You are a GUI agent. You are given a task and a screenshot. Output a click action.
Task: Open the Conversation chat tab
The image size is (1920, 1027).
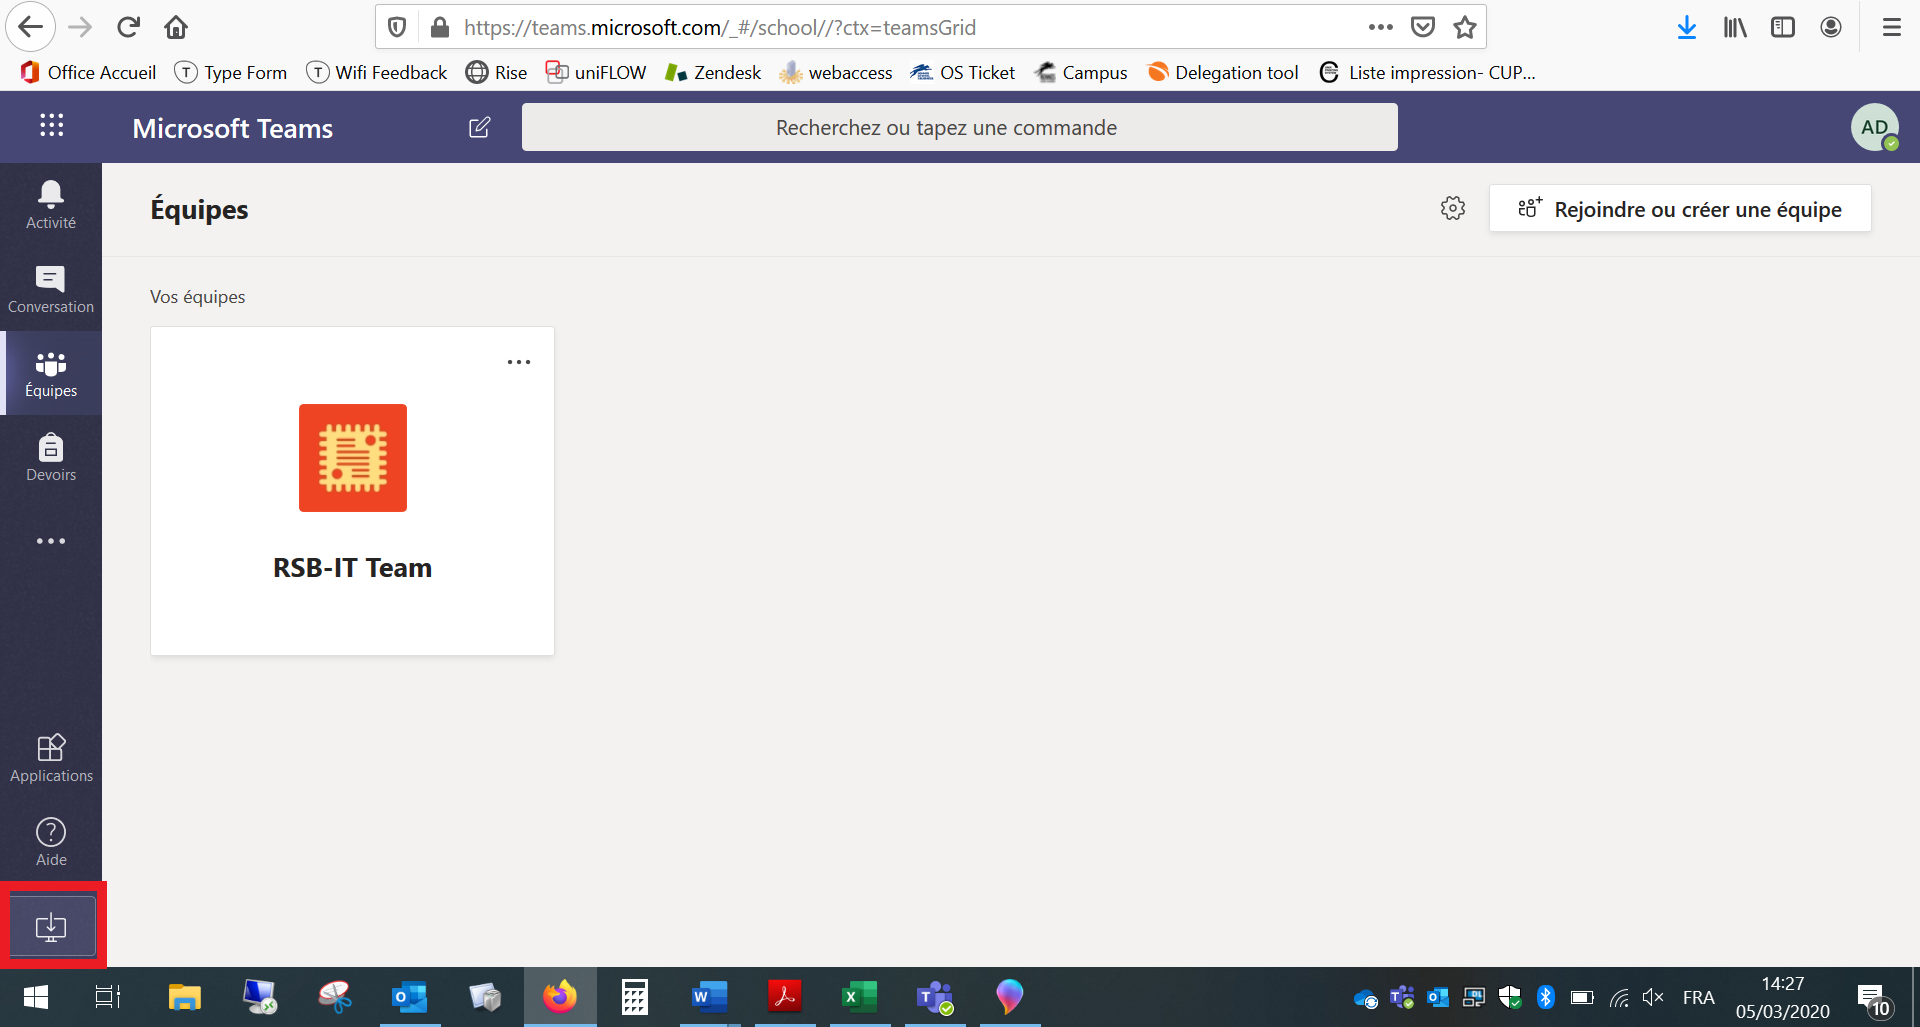51,289
